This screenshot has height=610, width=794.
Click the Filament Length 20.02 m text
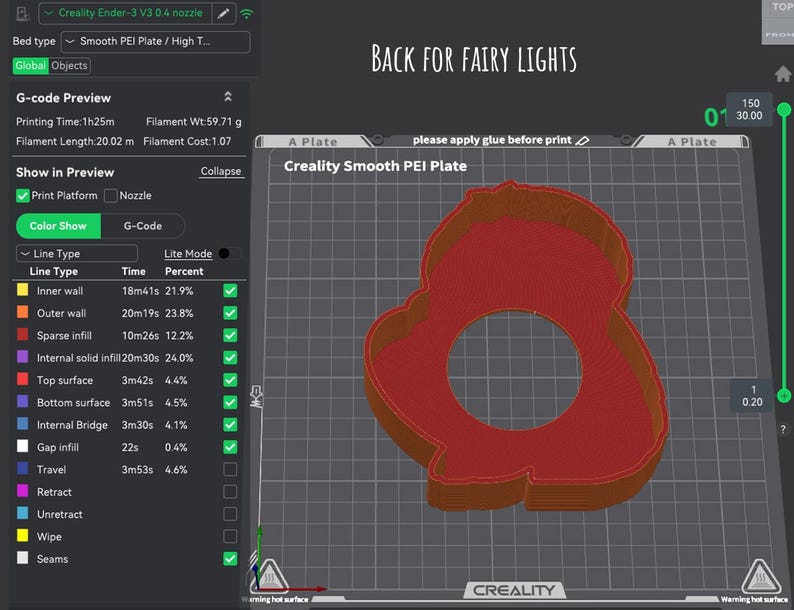pyautogui.click(x=75, y=141)
